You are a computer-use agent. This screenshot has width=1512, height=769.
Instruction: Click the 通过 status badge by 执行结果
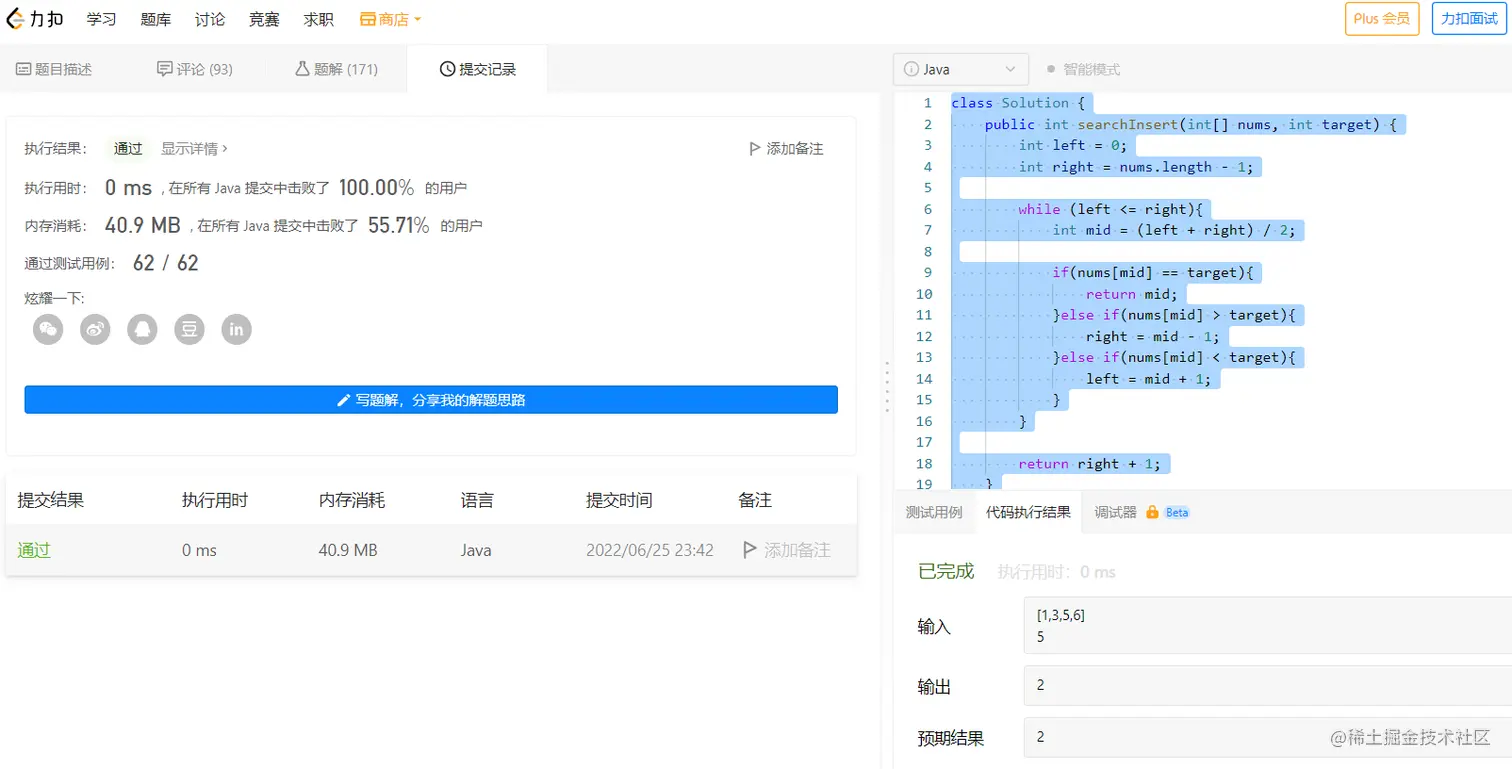pyautogui.click(x=128, y=149)
